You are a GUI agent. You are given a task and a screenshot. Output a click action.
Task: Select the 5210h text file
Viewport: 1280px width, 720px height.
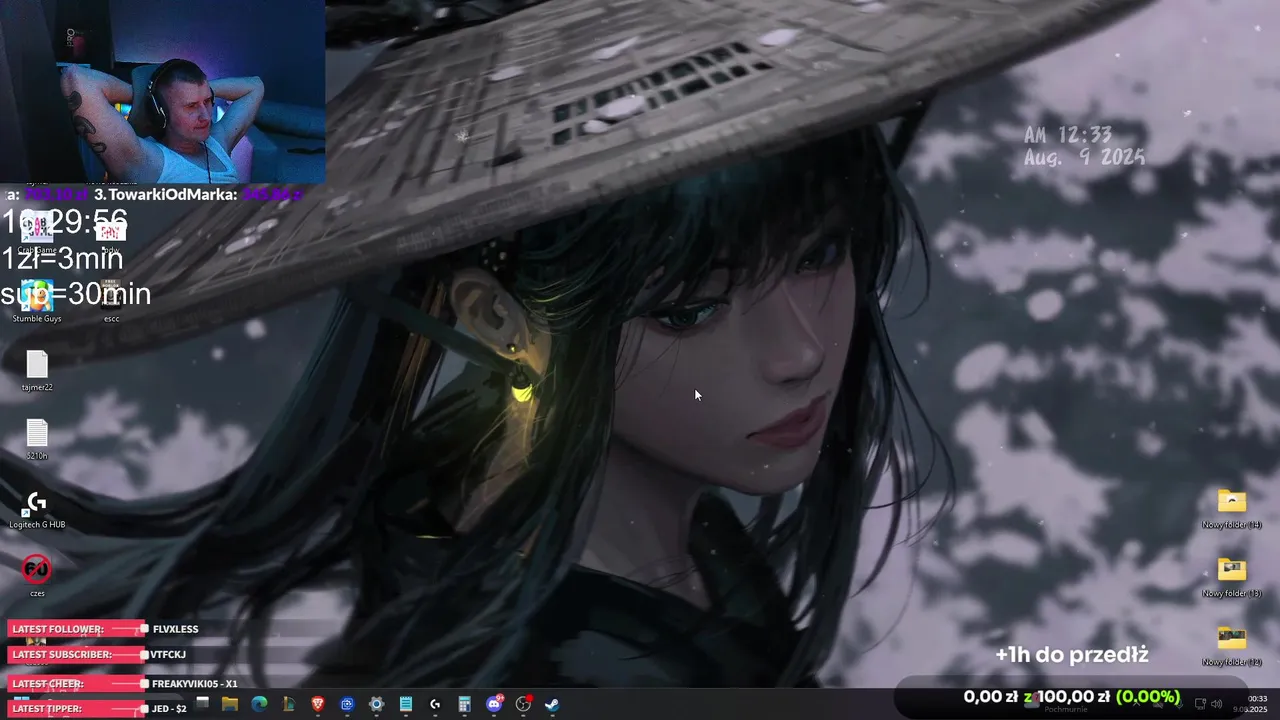37,438
